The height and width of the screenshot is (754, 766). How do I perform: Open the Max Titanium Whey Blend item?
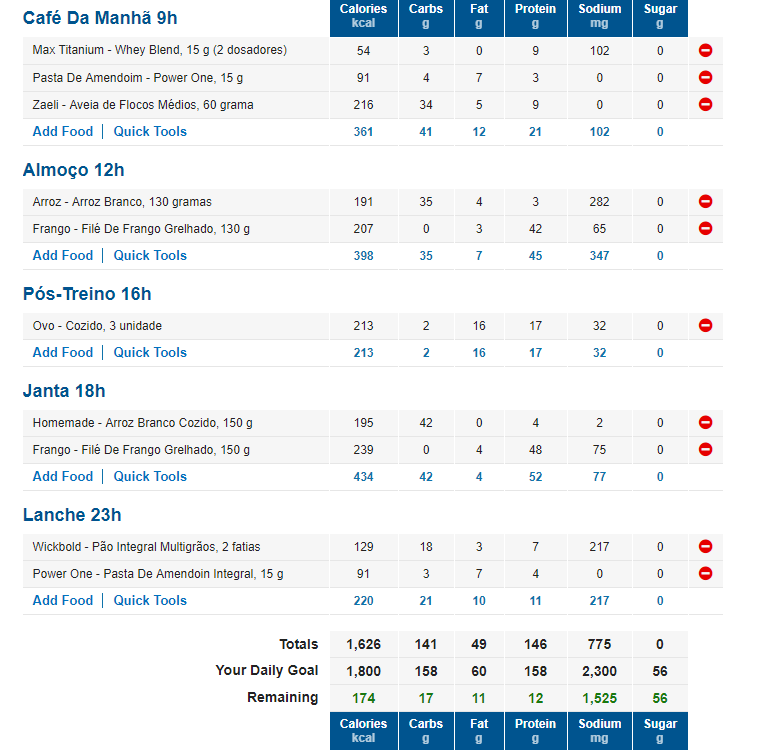[160, 50]
